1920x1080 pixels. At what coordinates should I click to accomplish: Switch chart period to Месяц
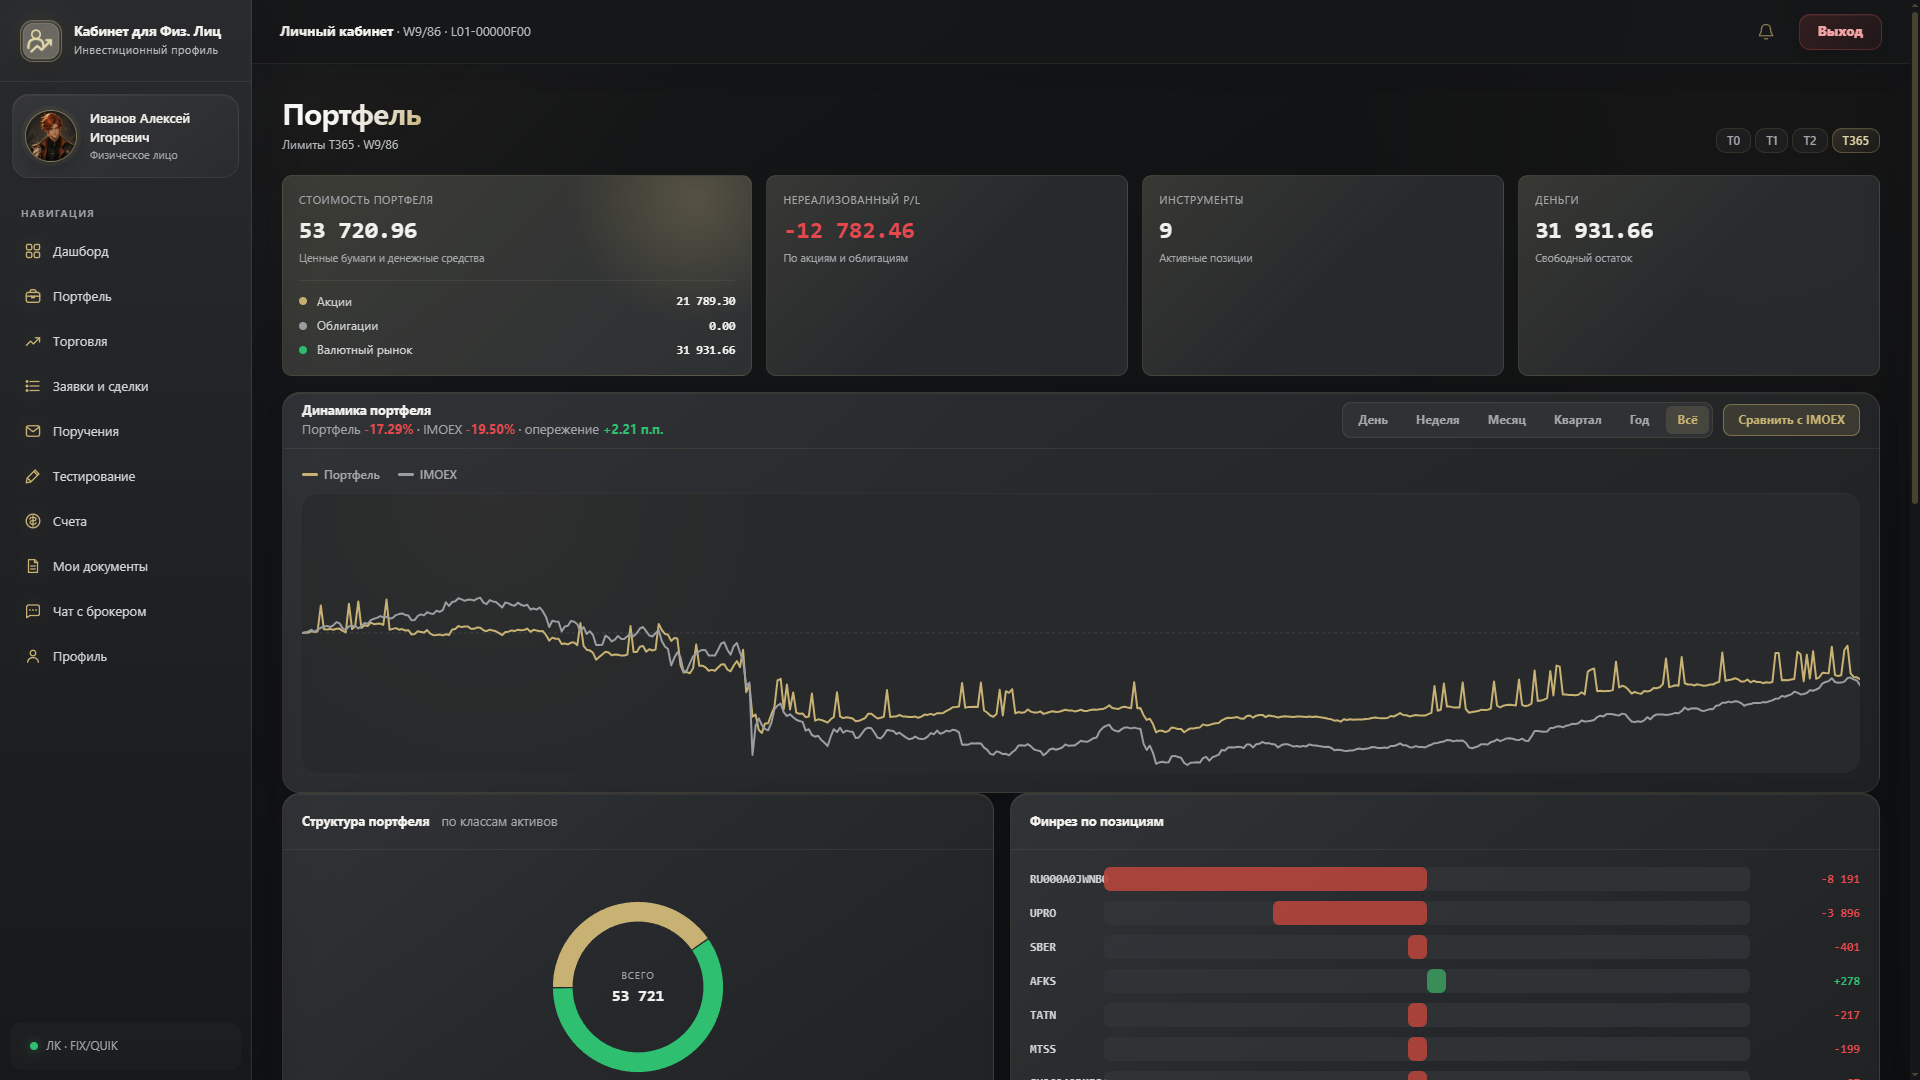click(1506, 420)
